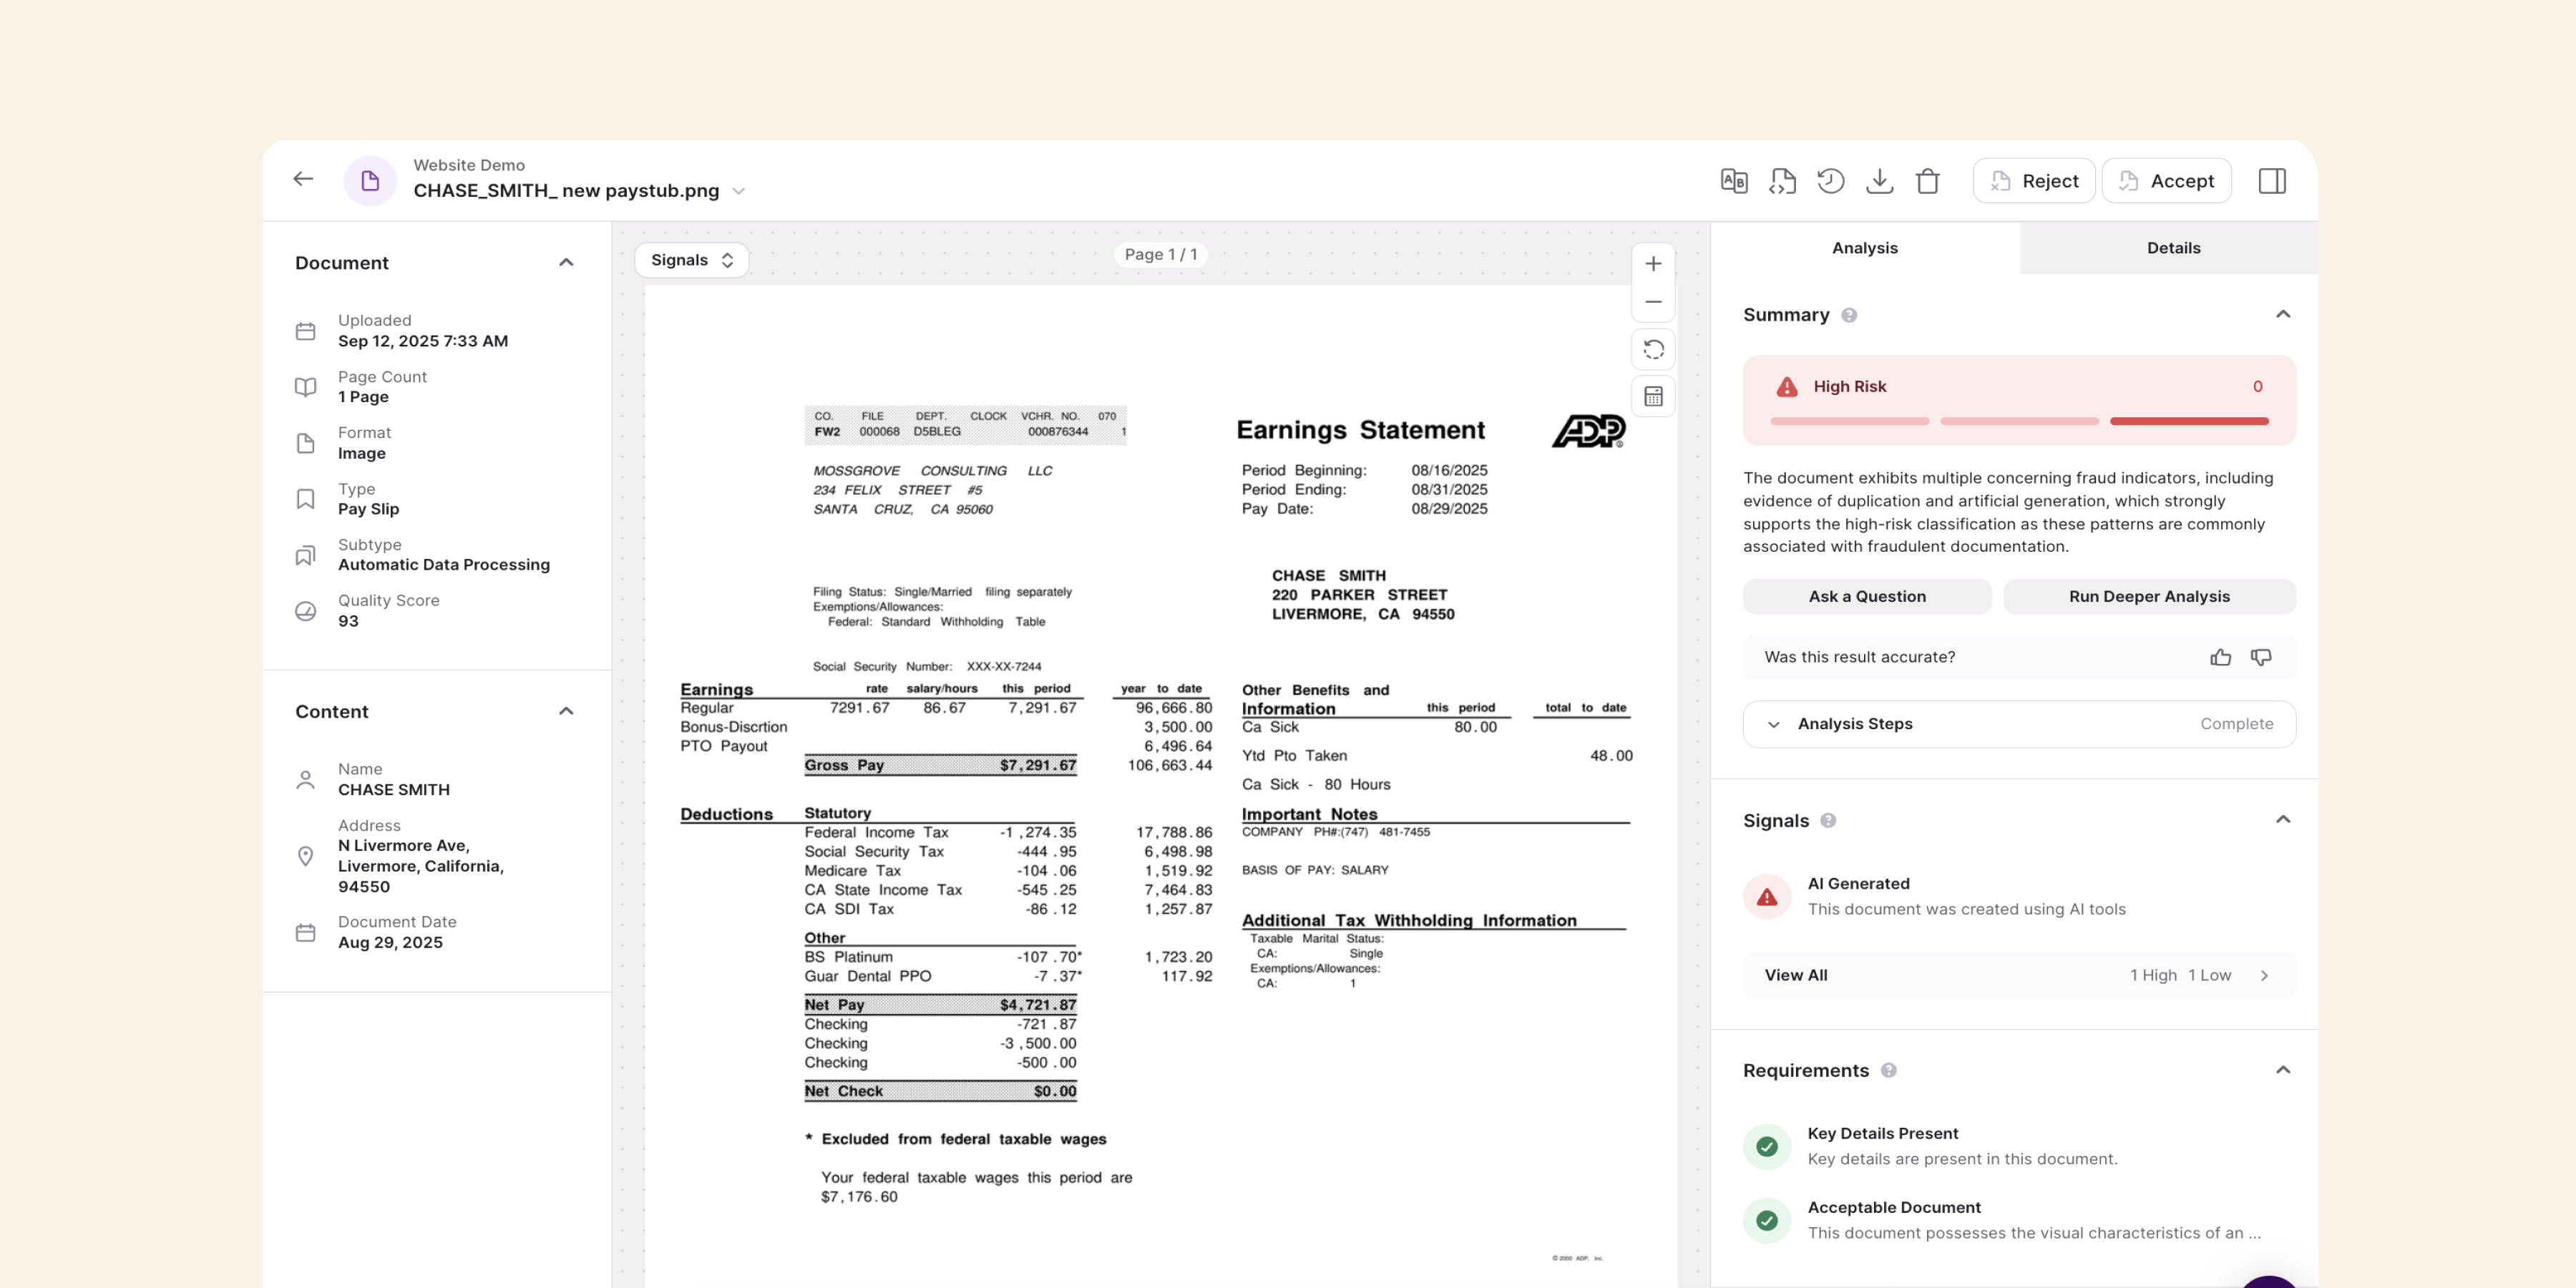Give thumbs up for result accuracy
Viewport: 2576px width, 1288px height.
(x=2220, y=657)
